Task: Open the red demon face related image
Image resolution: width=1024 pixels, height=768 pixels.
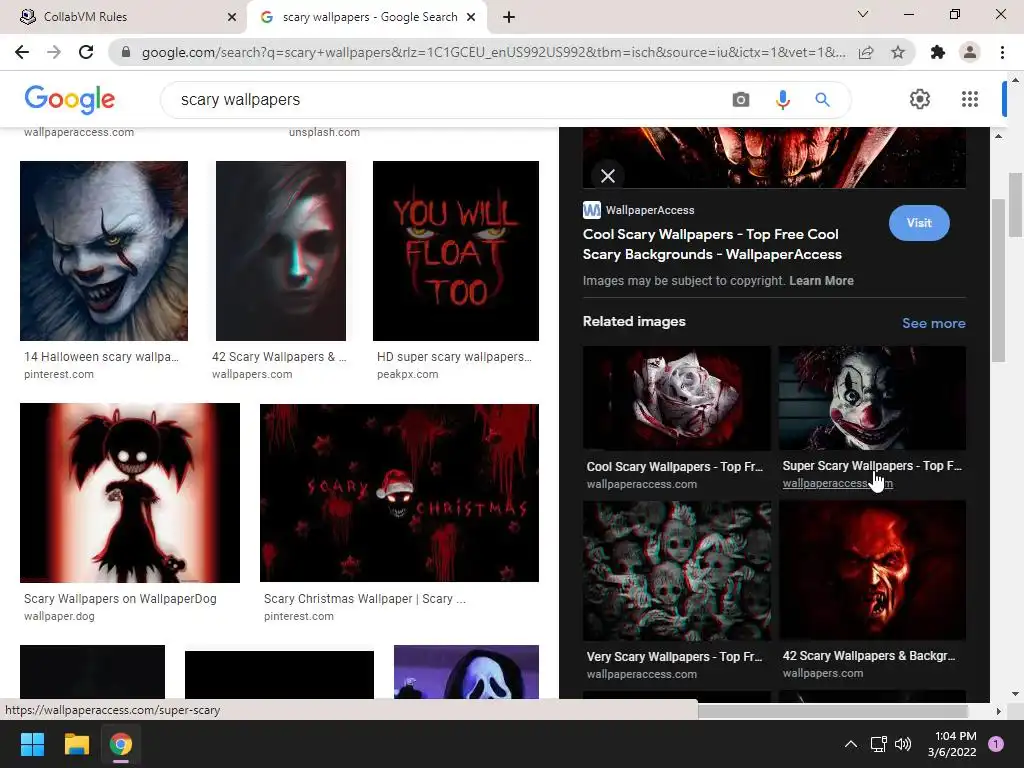Action: pos(872,571)
